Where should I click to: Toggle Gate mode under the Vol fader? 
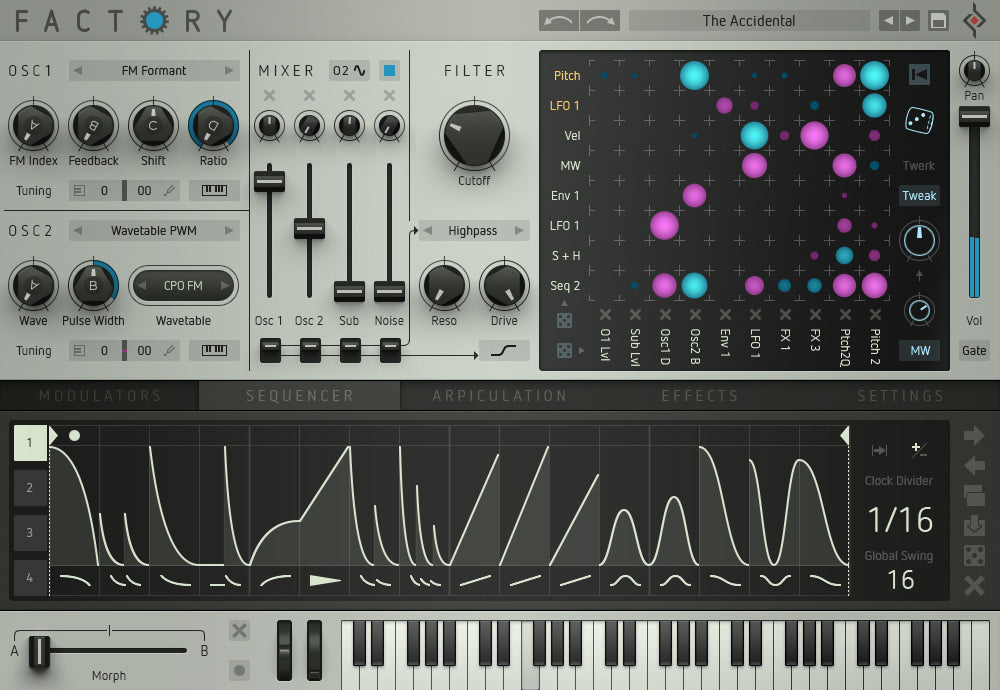pos(975,350)
